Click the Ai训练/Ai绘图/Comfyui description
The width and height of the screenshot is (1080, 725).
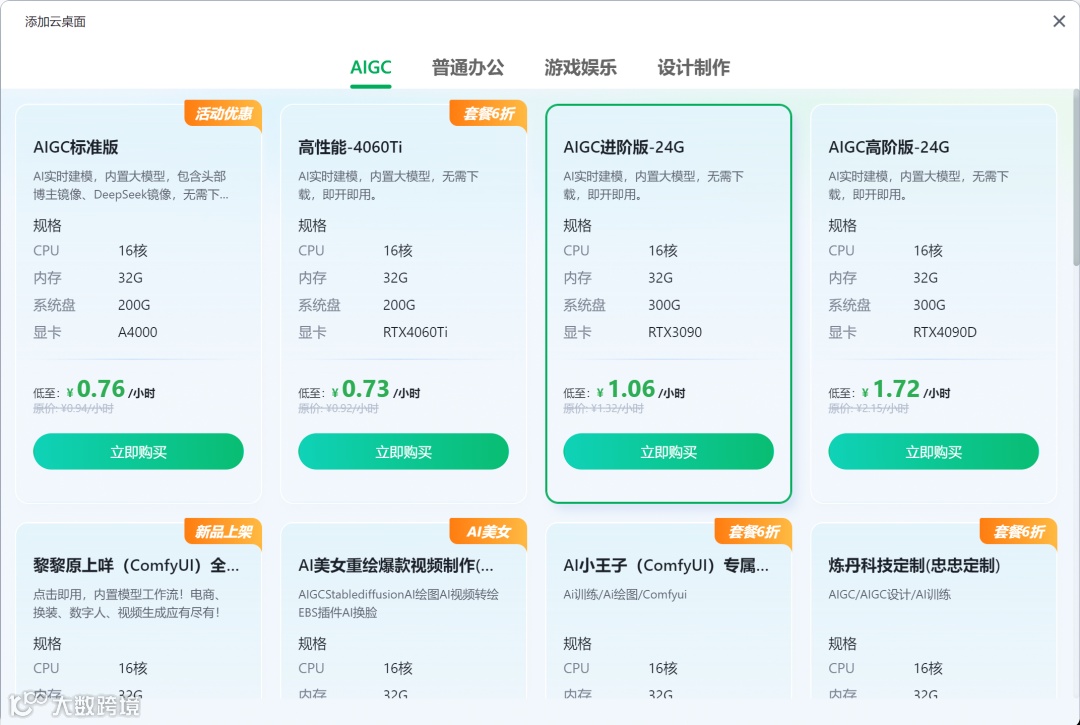point(625,594)
